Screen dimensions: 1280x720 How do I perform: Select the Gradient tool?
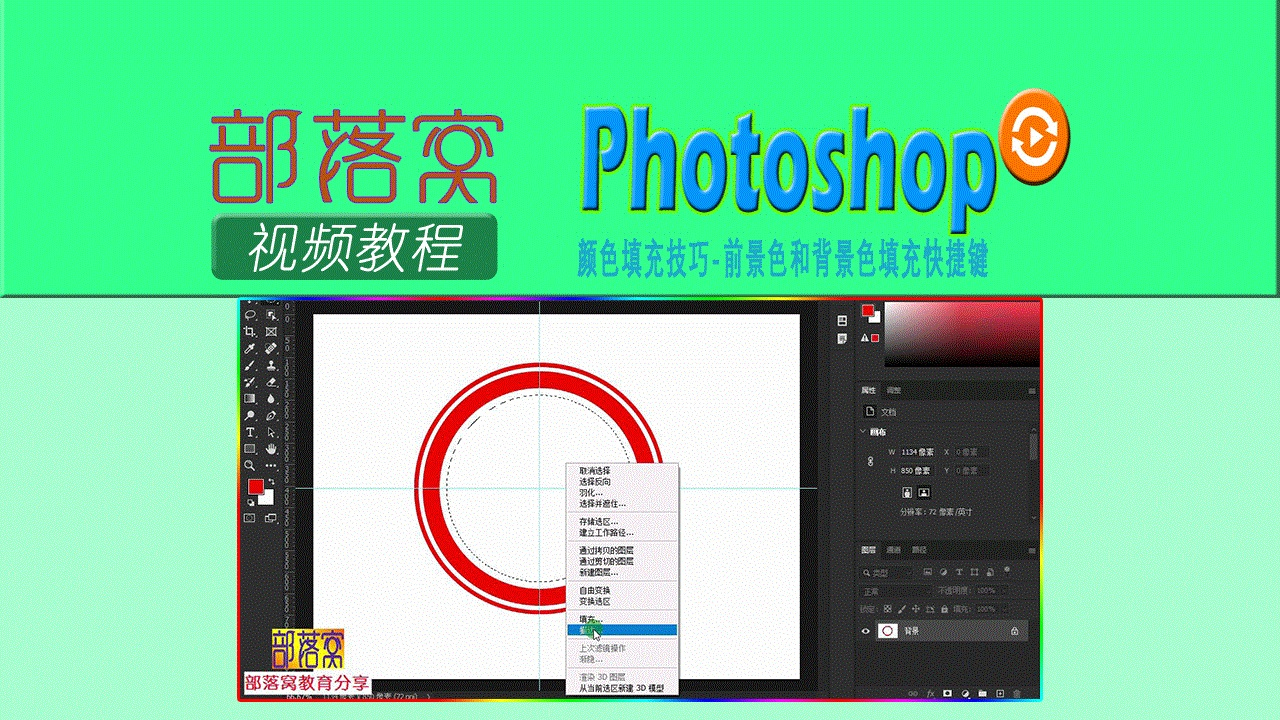[250, 397]
